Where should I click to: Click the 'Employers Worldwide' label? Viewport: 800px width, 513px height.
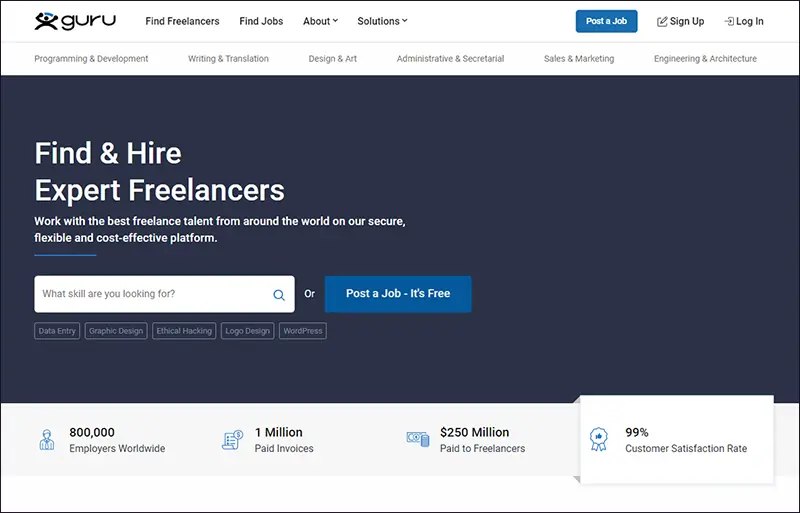click(117, 449)
